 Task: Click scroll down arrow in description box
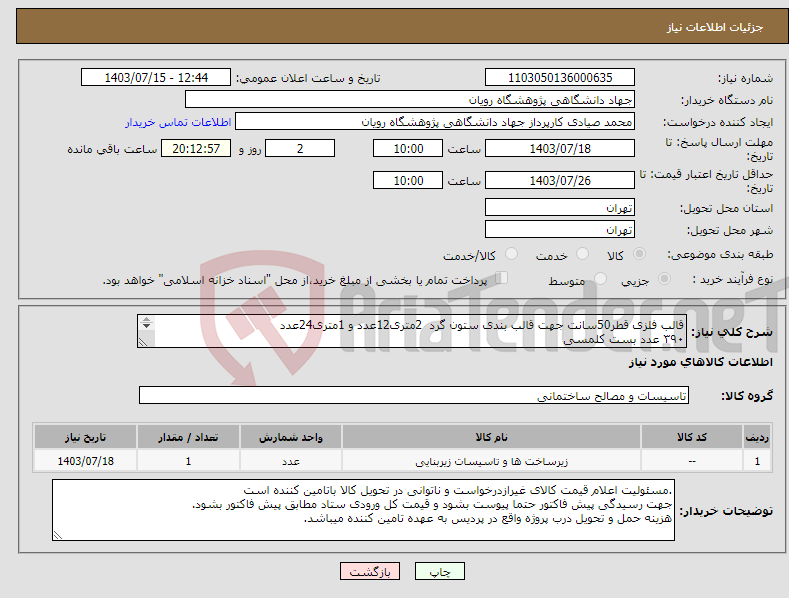pos(146,326)
